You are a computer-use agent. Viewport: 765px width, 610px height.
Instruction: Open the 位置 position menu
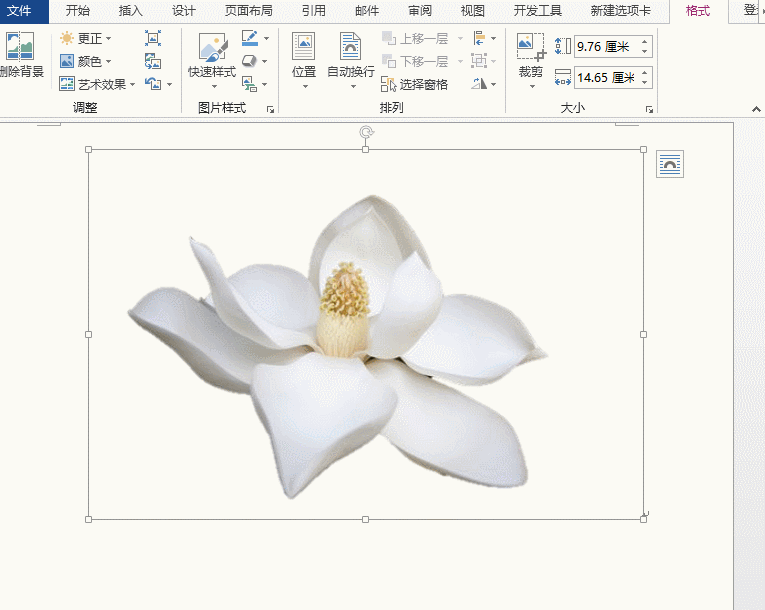coord(304,61)
